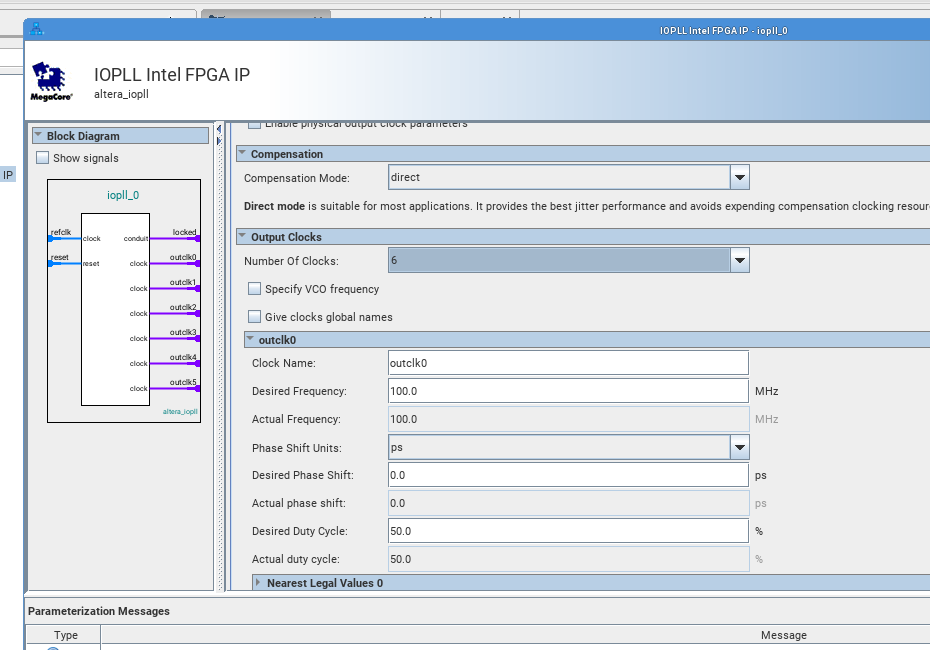Click the reset input port
This screenshot has width=930, height=650.
[51, 263]
